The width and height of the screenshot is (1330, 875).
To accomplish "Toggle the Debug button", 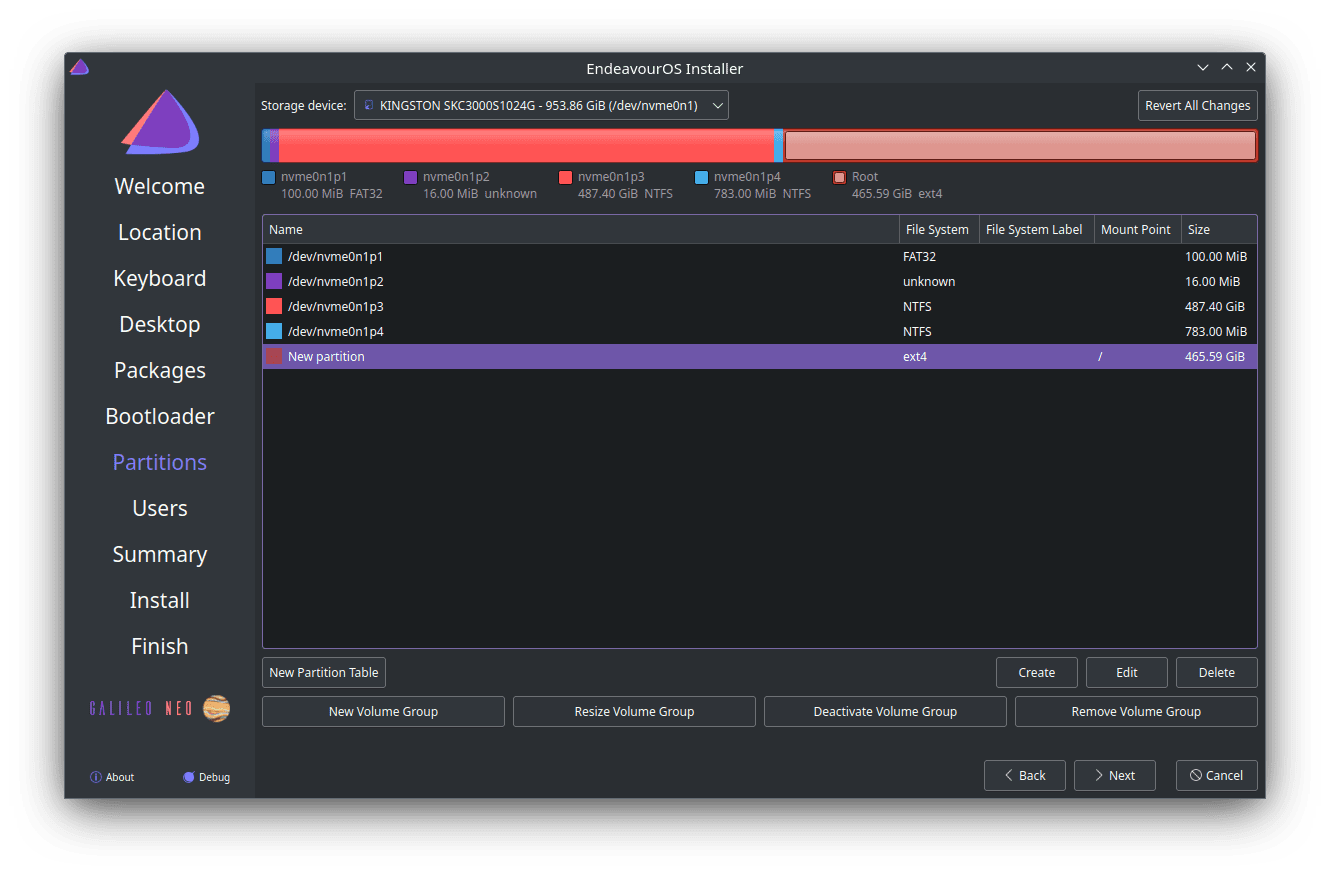I will tap(207, 777).
